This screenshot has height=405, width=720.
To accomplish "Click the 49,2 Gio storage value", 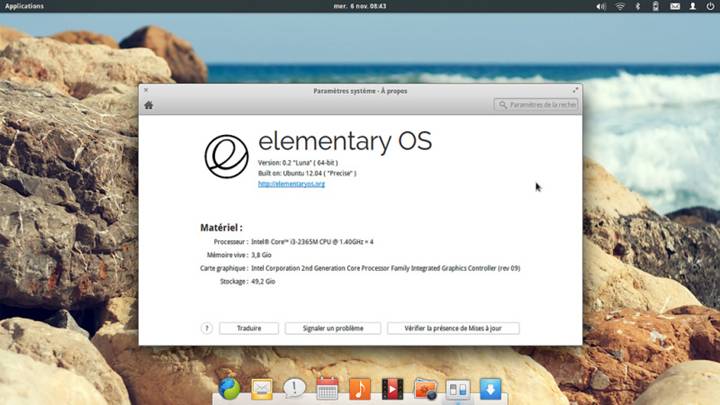I will pyautogui.click(x=263, y=281).
